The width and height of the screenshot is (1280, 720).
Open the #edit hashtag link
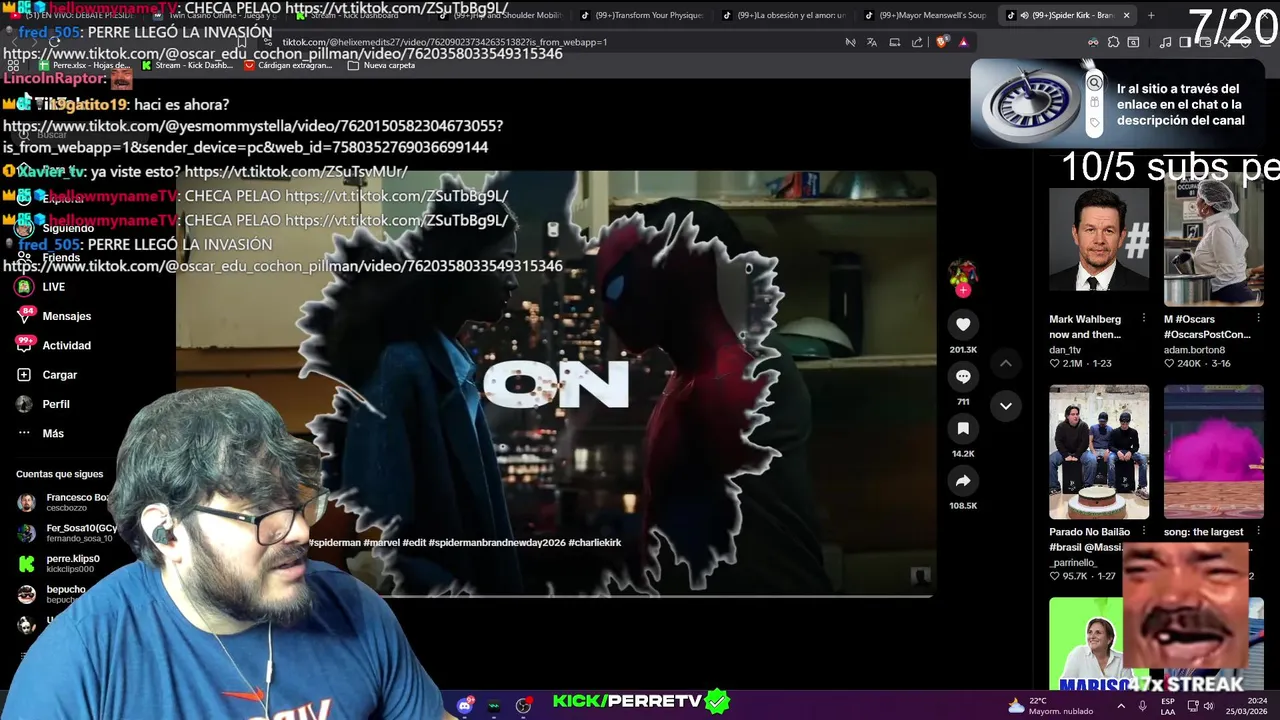point(413,543)
